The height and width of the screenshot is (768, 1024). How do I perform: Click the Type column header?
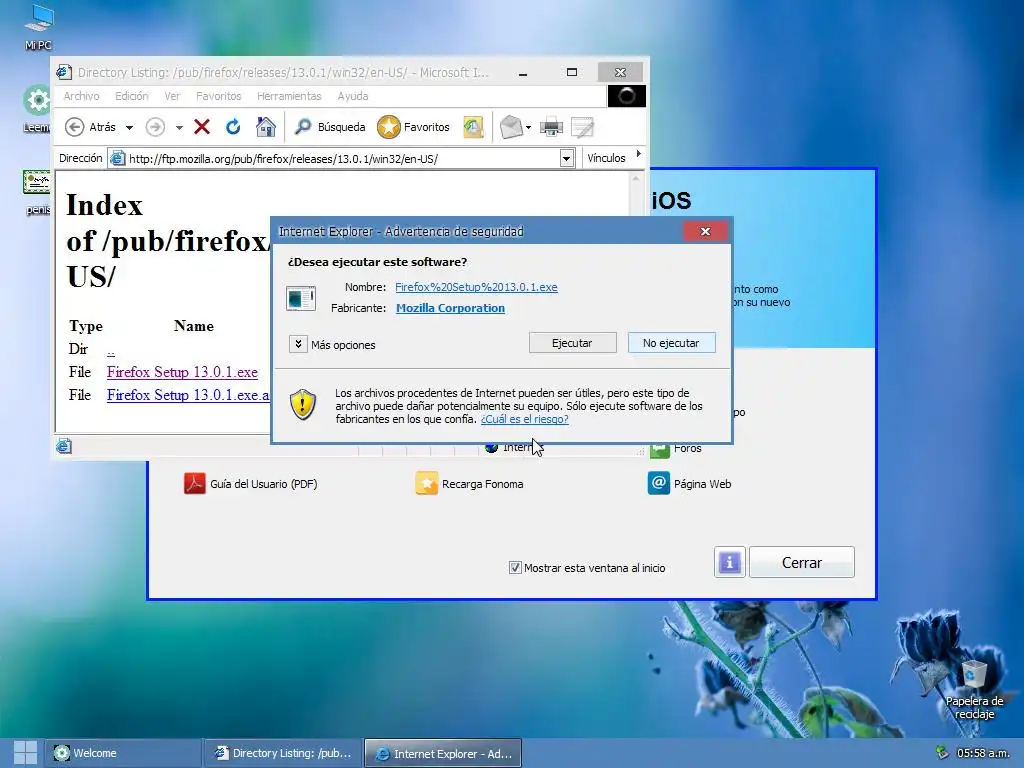click(86, 326)
